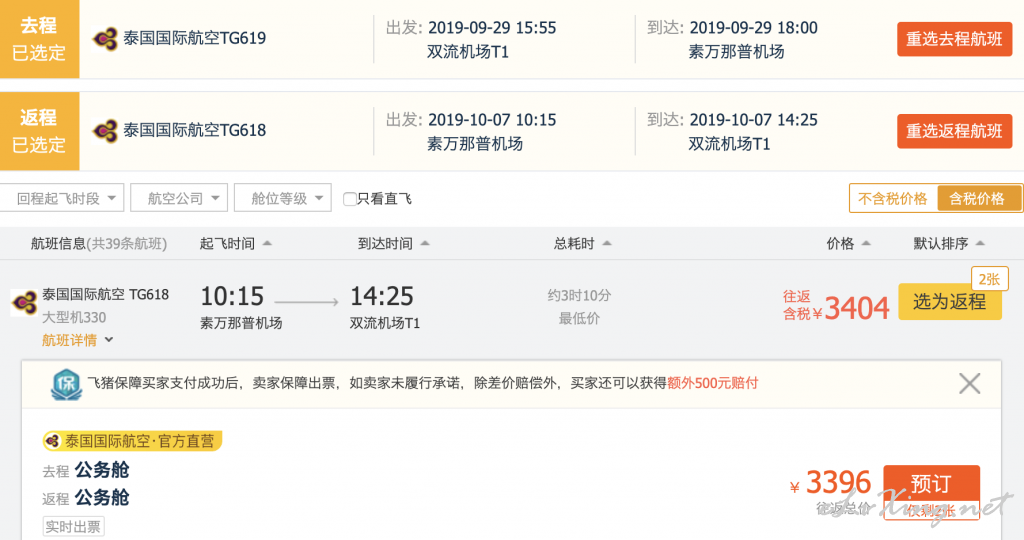Image resolution: width=1024 pixels, height=540 pixels.
Task: Switch to 不含税价格 price view
Action: coord(893,199)
